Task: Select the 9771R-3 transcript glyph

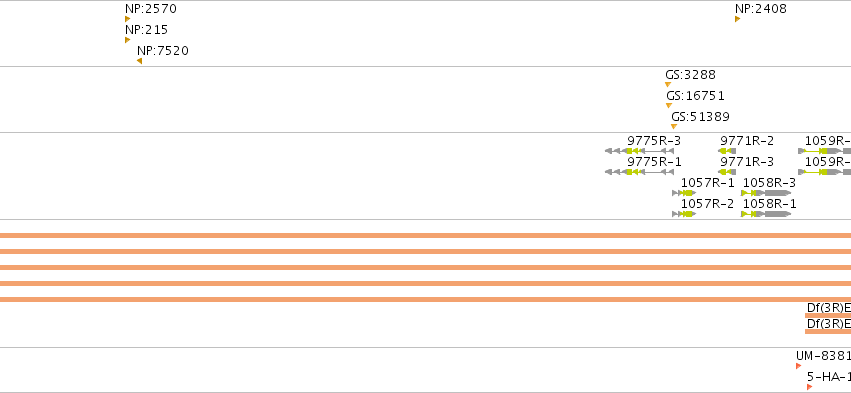Action: (x=727, y=172)
